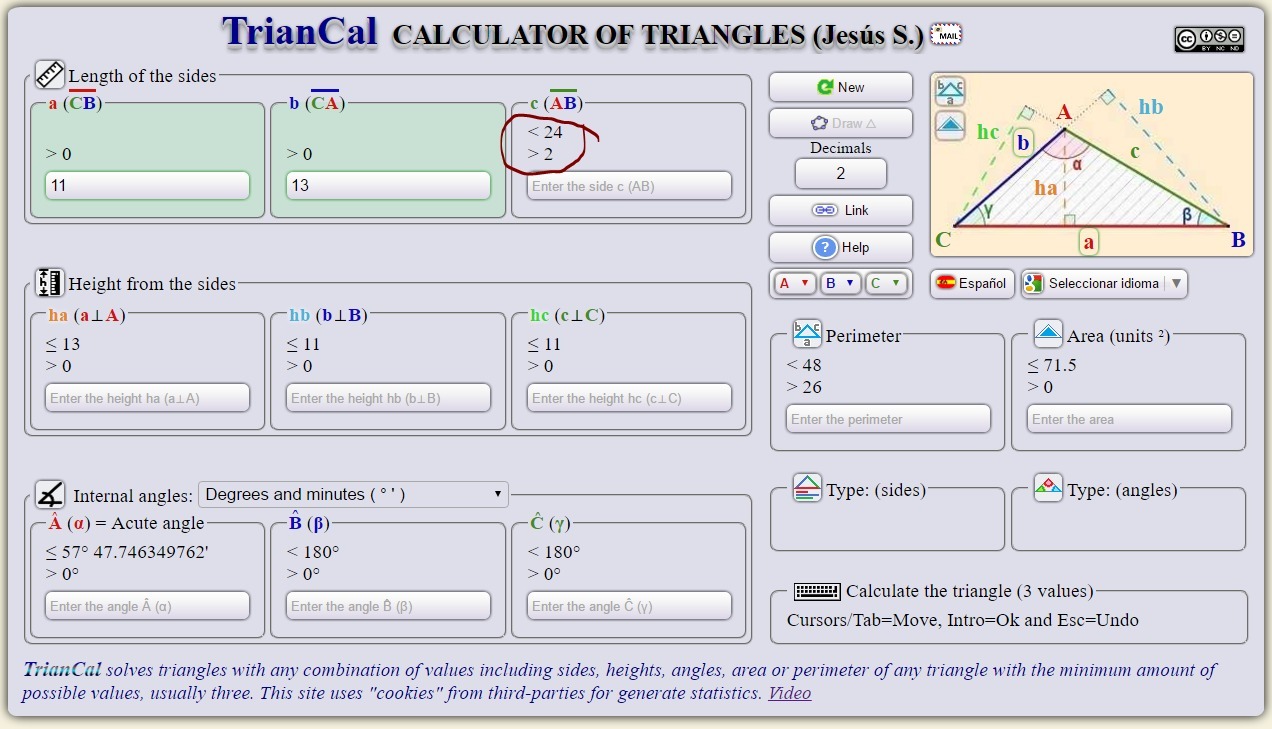Viewport: 1272px width, 729px height.
Task: Select the perimeter icon in the diagram corner
Action: [x=950, y=92]
